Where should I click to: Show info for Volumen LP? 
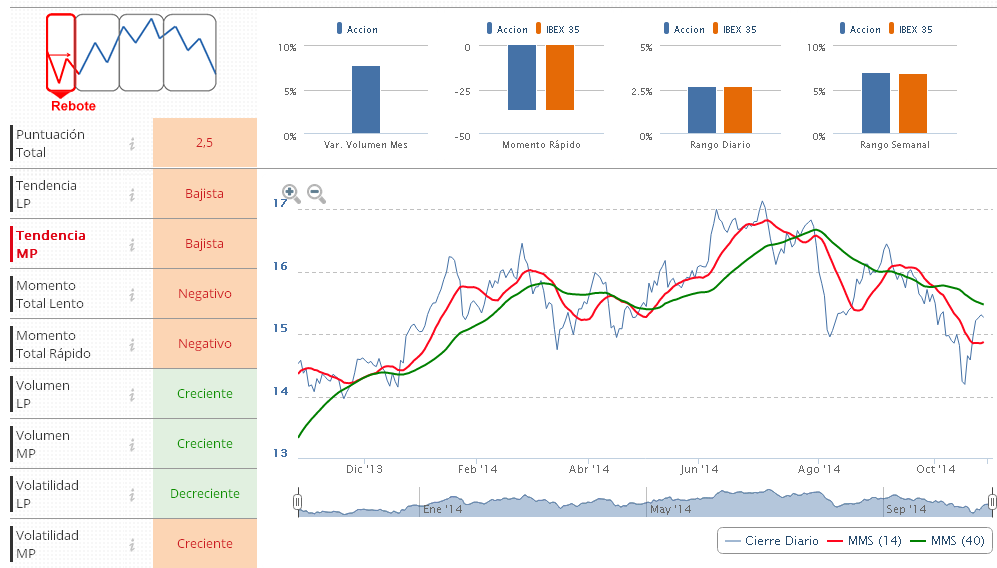click(x=132, y=395)
